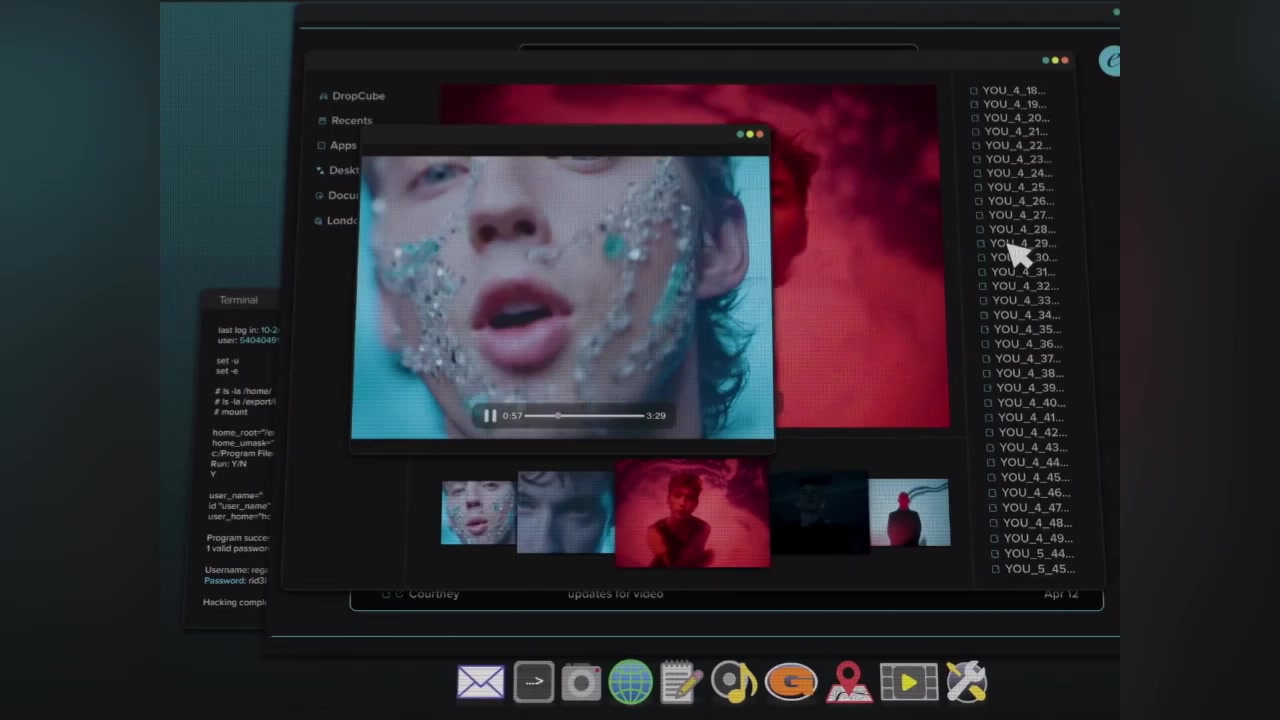
Task: Open the notepad with pencil dock icon
Action: tap(682, 683)
